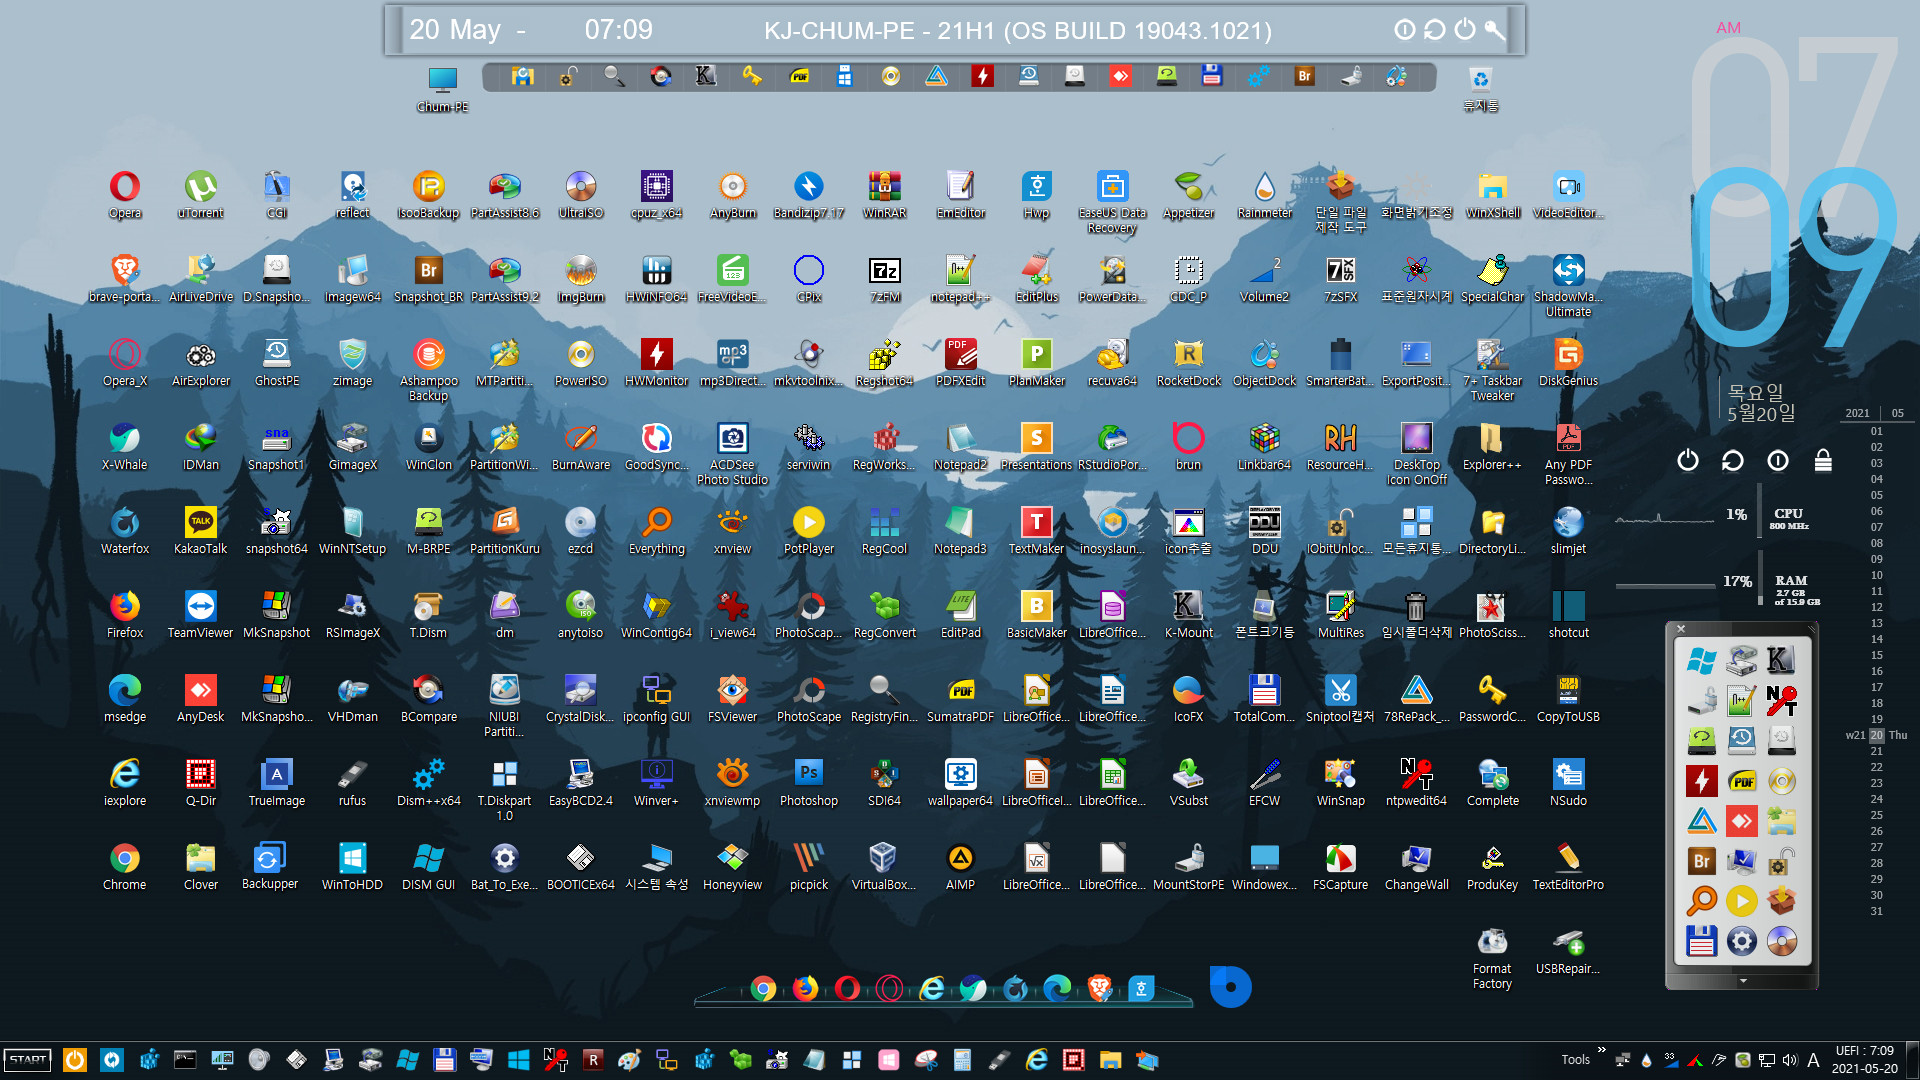This screenshot has width=1920, height=1080.
Task: Click the red lightning icon in side launcher
Action: pos(1702,780)
